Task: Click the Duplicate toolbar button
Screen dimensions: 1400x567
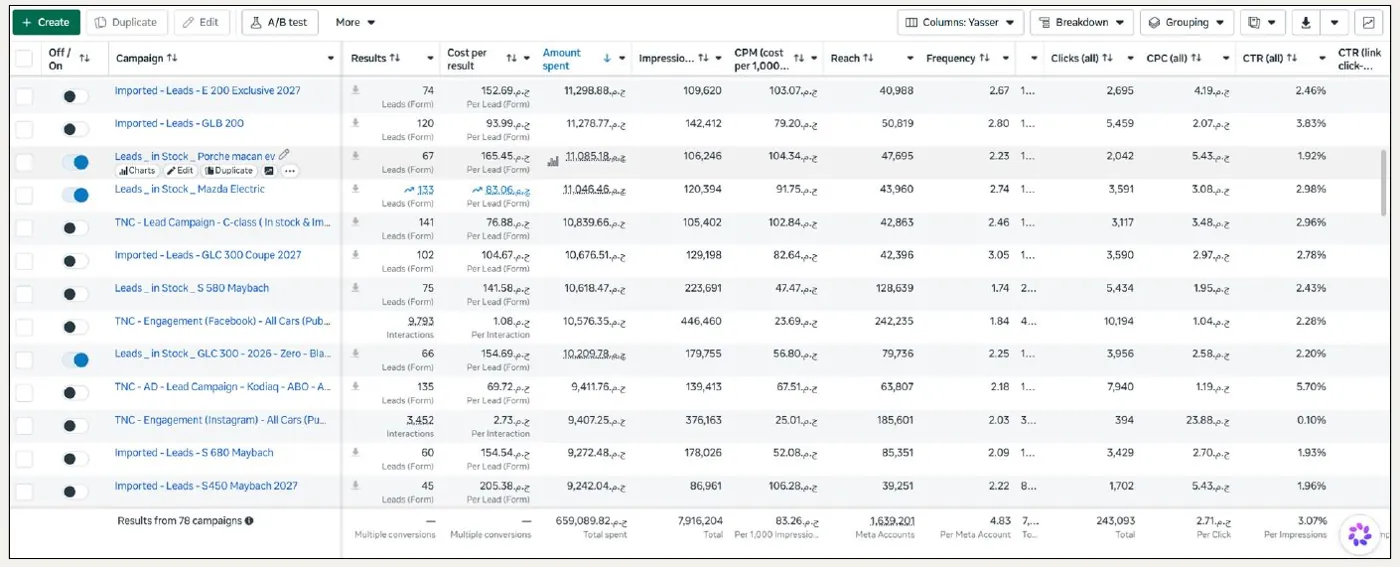Action: (126, 22)
